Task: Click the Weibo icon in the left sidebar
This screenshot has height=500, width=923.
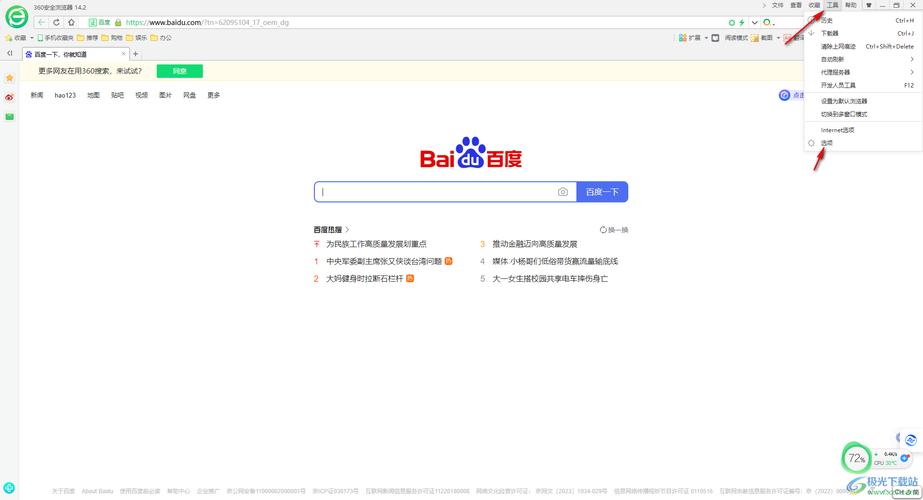Action: tap(10, 97)
